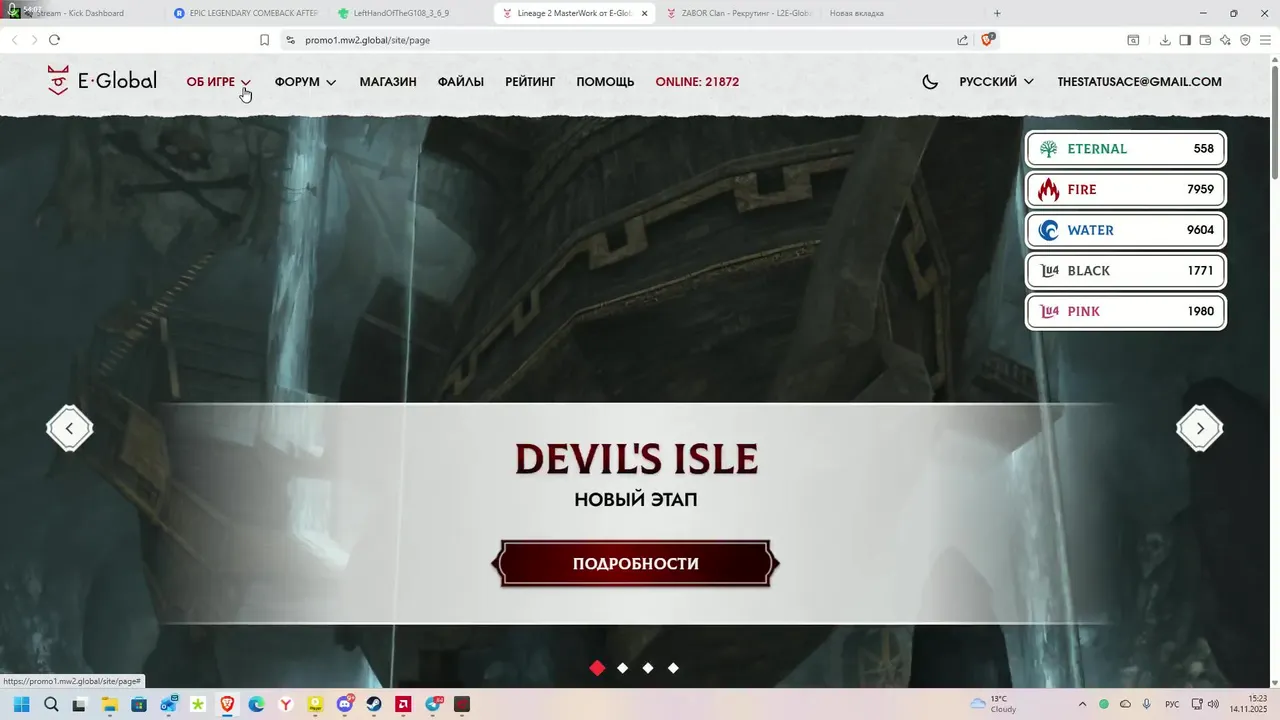Screen dimensions: 1280x720
Task: Switch to ZABOR Clan tab
Action: point(737,13)
